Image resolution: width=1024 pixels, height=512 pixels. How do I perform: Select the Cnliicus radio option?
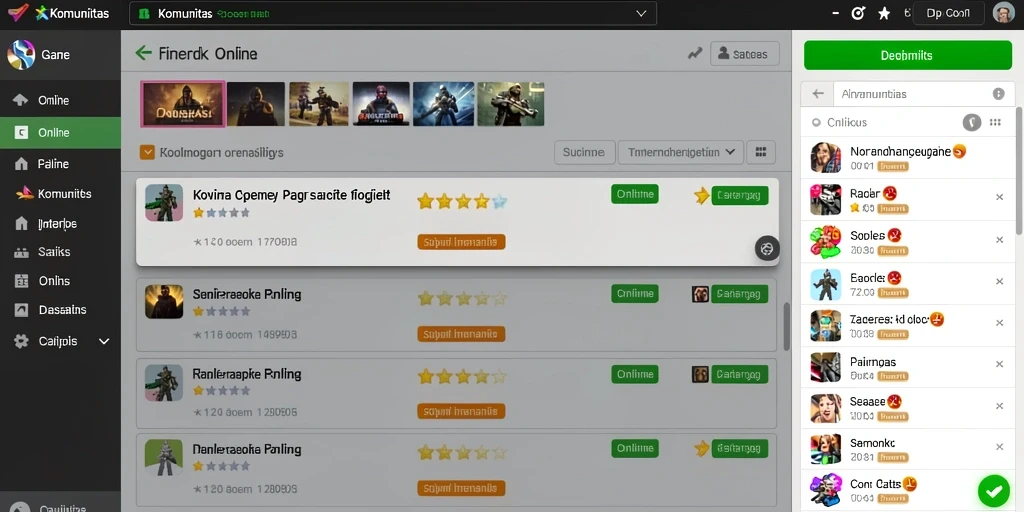(816, 122)
